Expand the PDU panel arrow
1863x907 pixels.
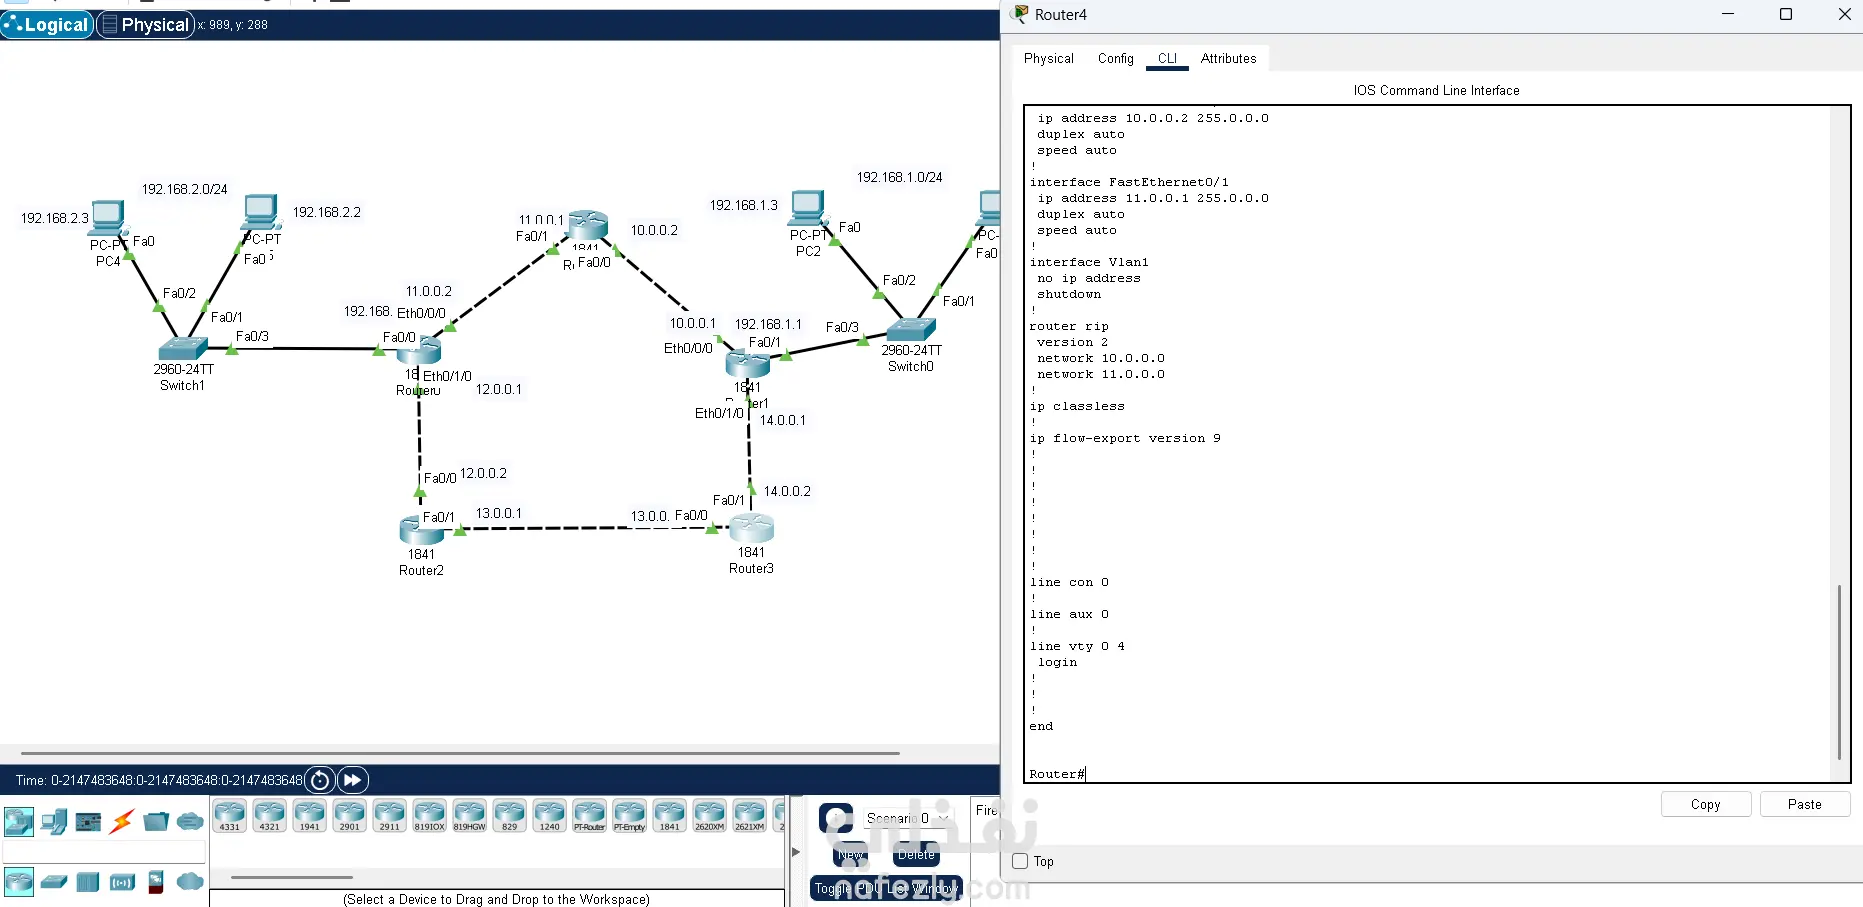[x=796, y=852]
